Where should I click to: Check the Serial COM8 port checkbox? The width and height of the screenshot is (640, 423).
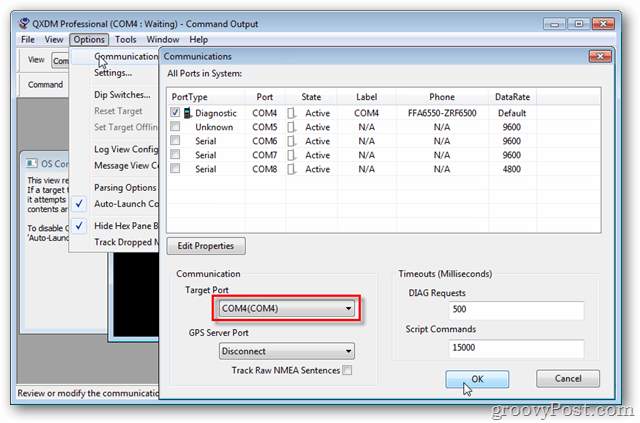coord(175,168)
